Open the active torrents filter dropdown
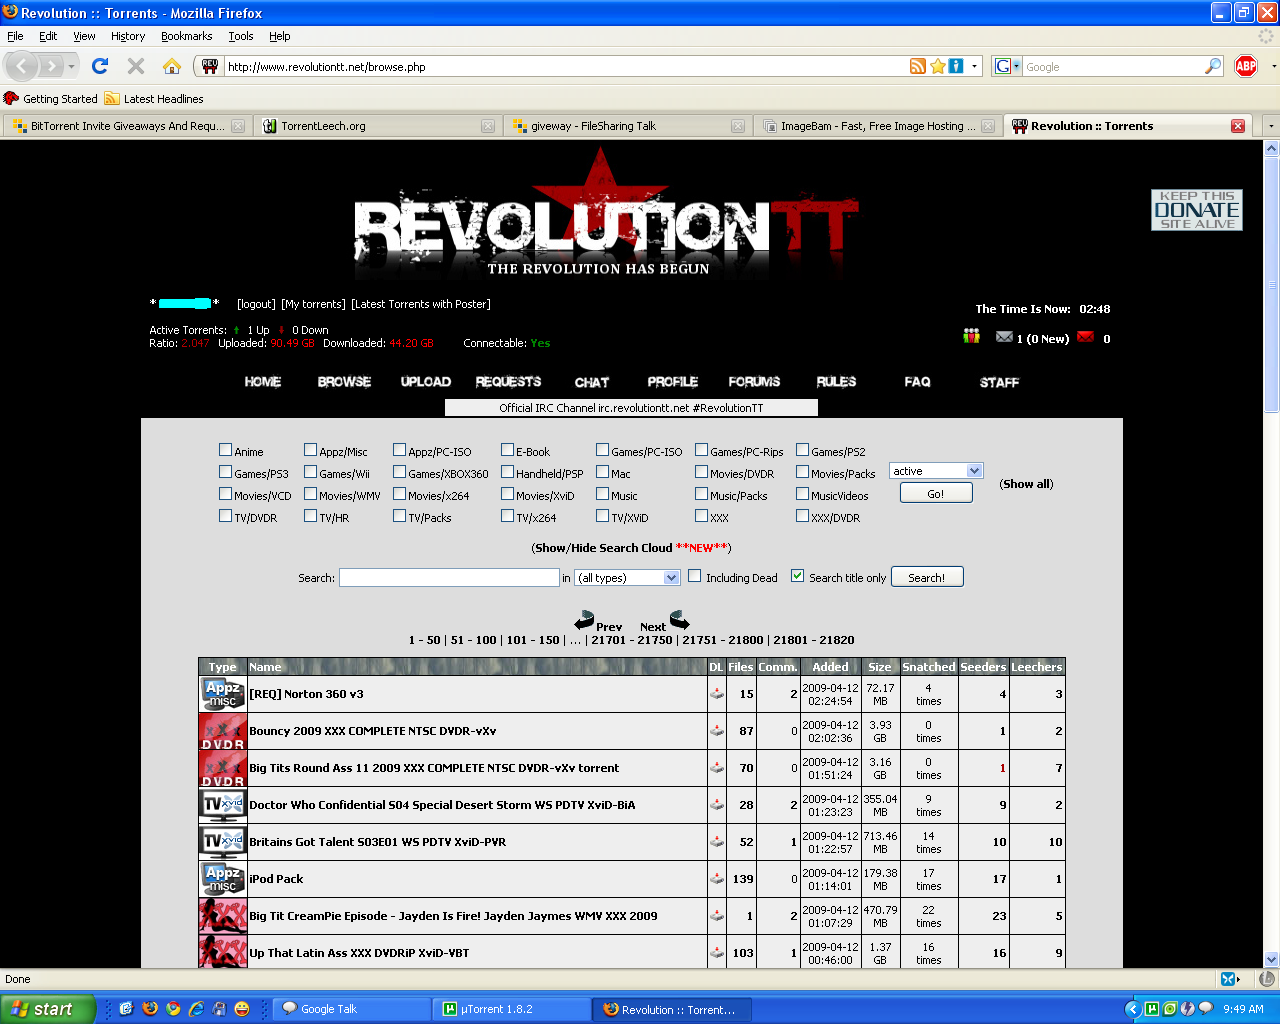Viewport: 1280px width, 1024px height. 936,471
